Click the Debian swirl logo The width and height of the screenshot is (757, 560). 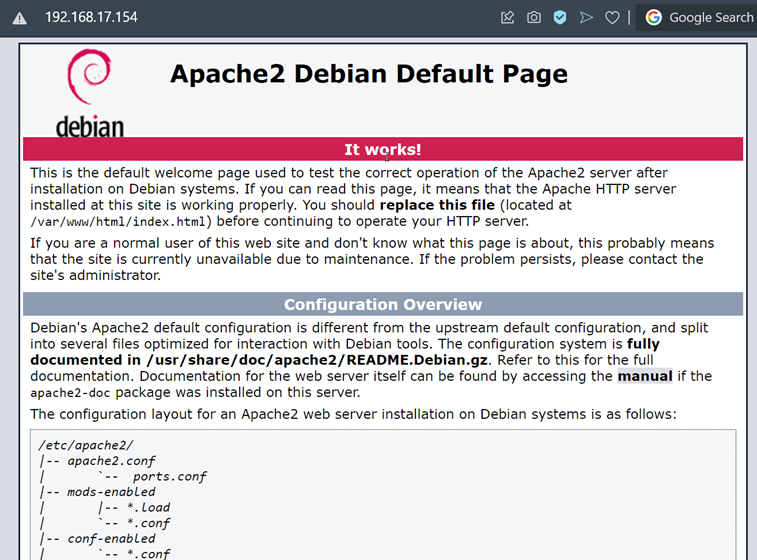88,82
